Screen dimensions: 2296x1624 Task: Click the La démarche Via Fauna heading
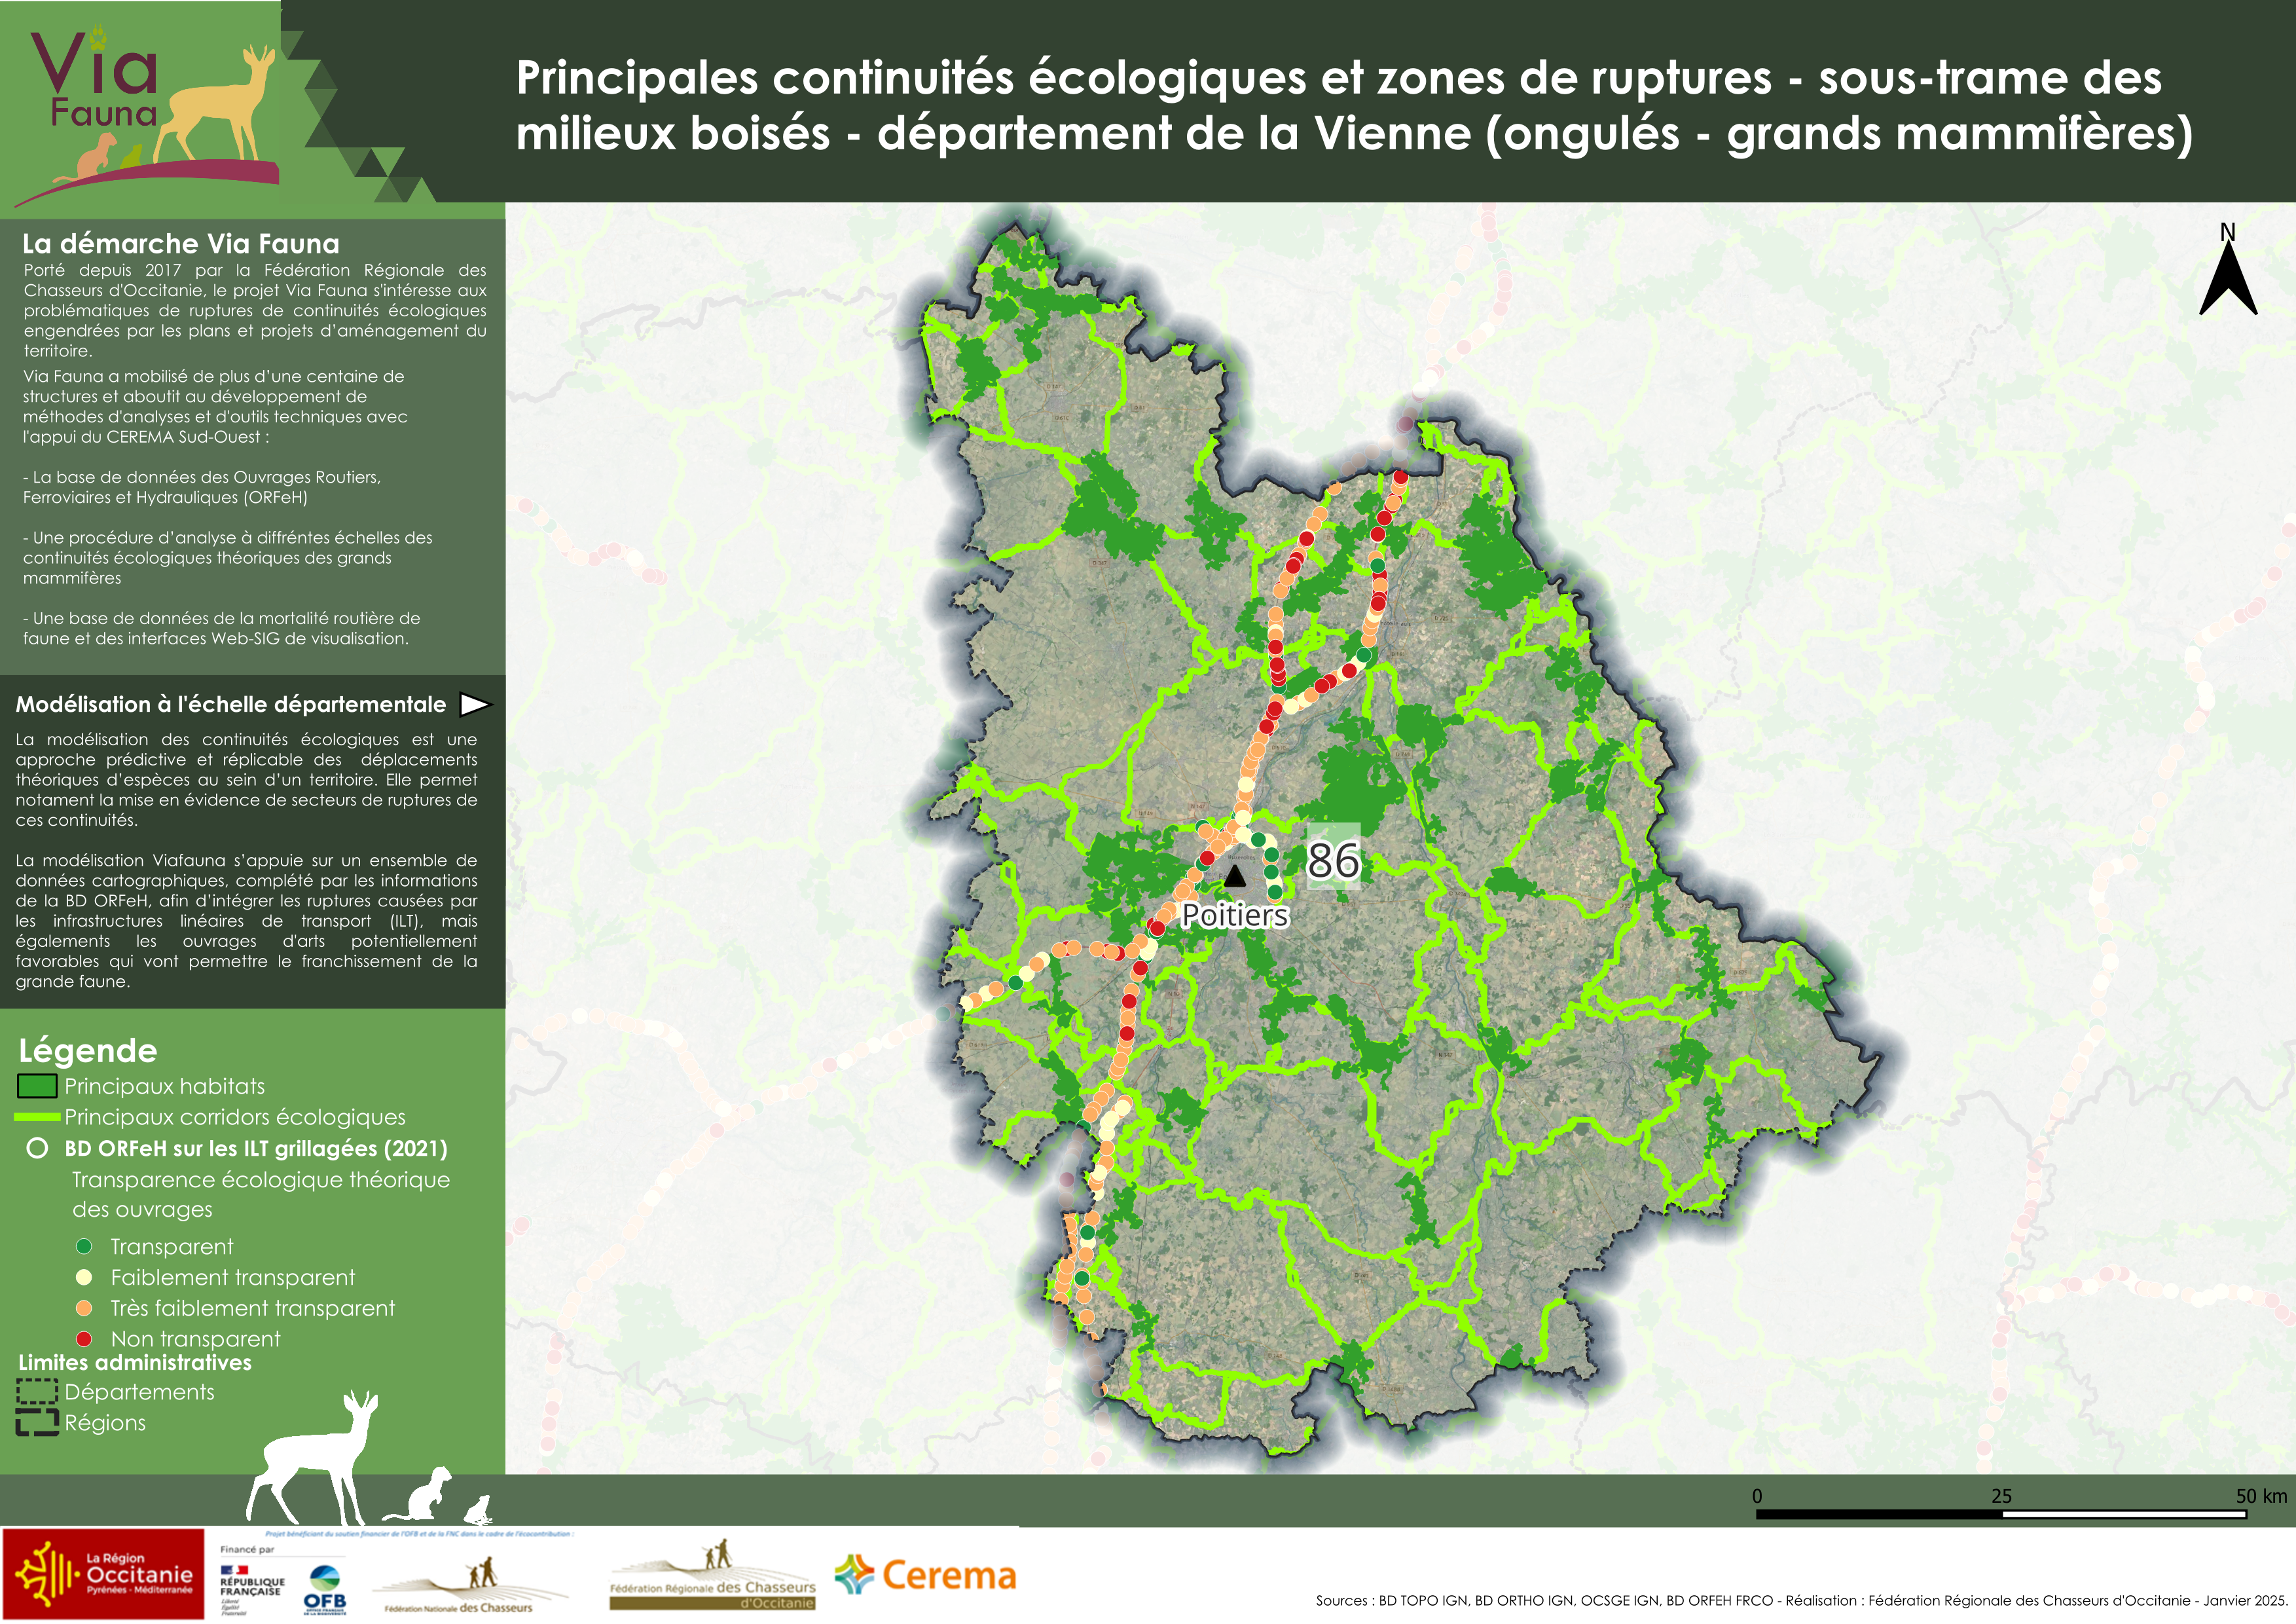(x=181, y=243)
